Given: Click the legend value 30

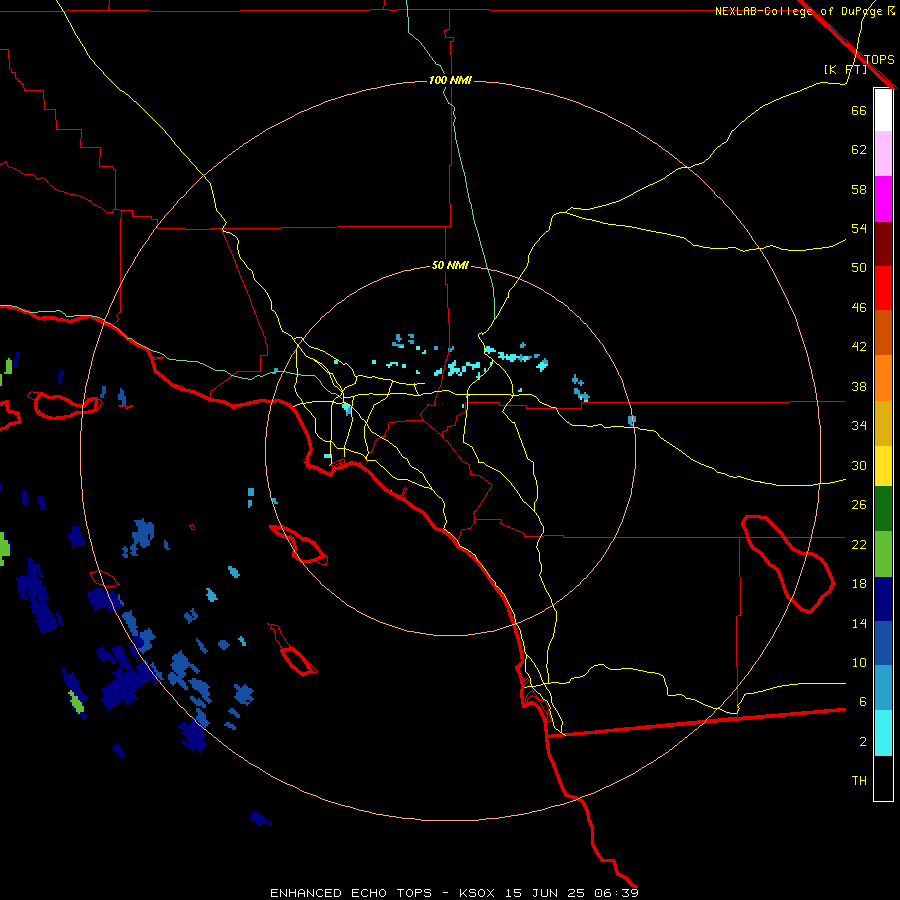Looking at the screenshot, I should click(x=859, y=465).
